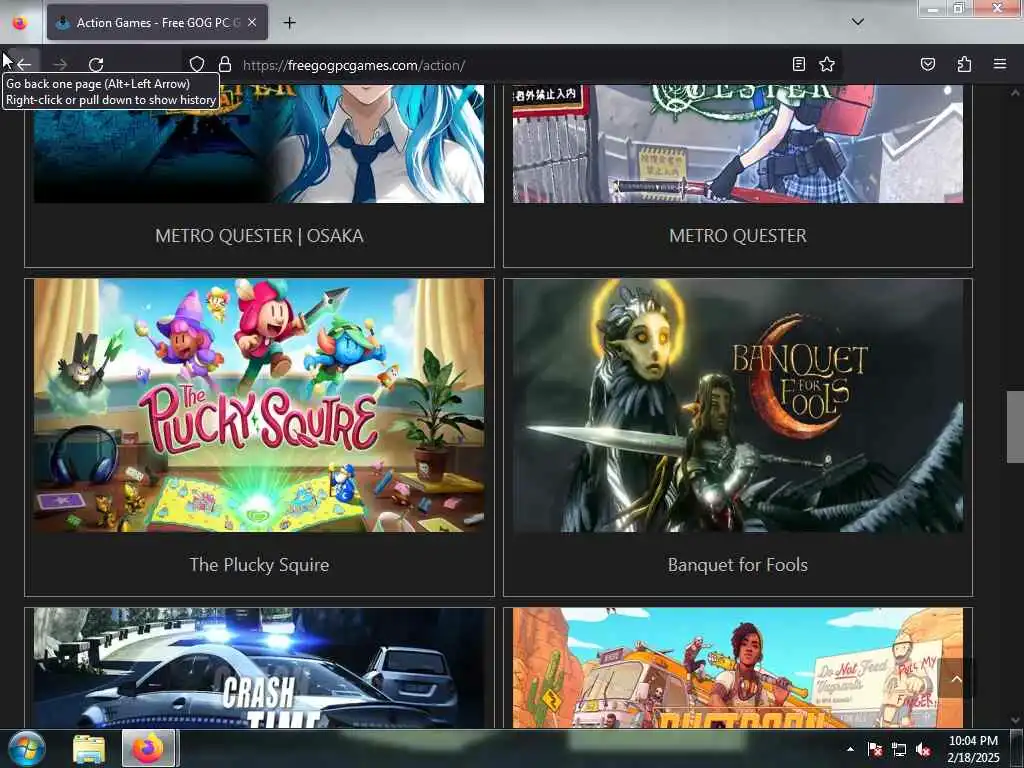
Task: Open the network tray icon
Action: point(899,749)
